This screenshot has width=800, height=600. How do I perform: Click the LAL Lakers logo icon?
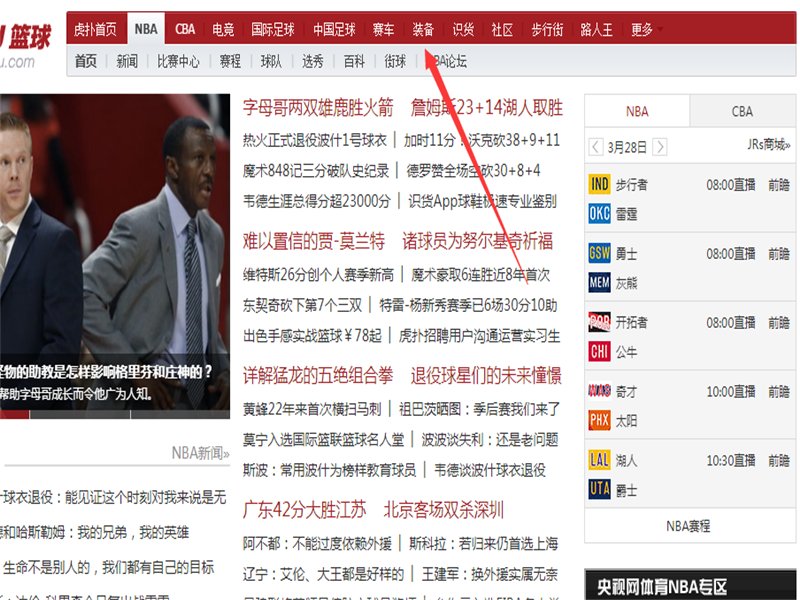pos(601,460)
